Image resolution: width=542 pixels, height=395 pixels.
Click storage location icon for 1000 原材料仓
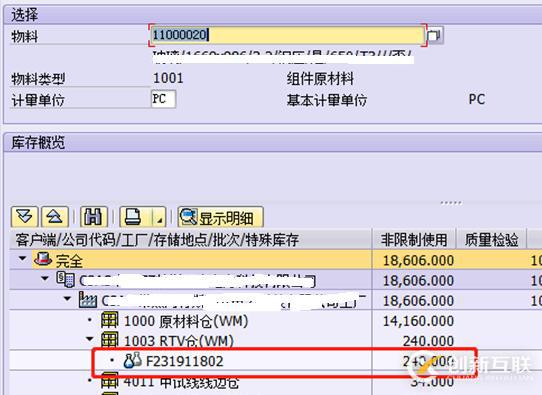click(x=110, y=320)
